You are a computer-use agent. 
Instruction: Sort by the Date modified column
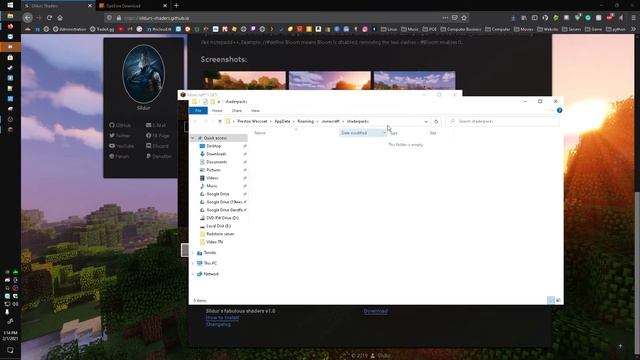(354, 133)
